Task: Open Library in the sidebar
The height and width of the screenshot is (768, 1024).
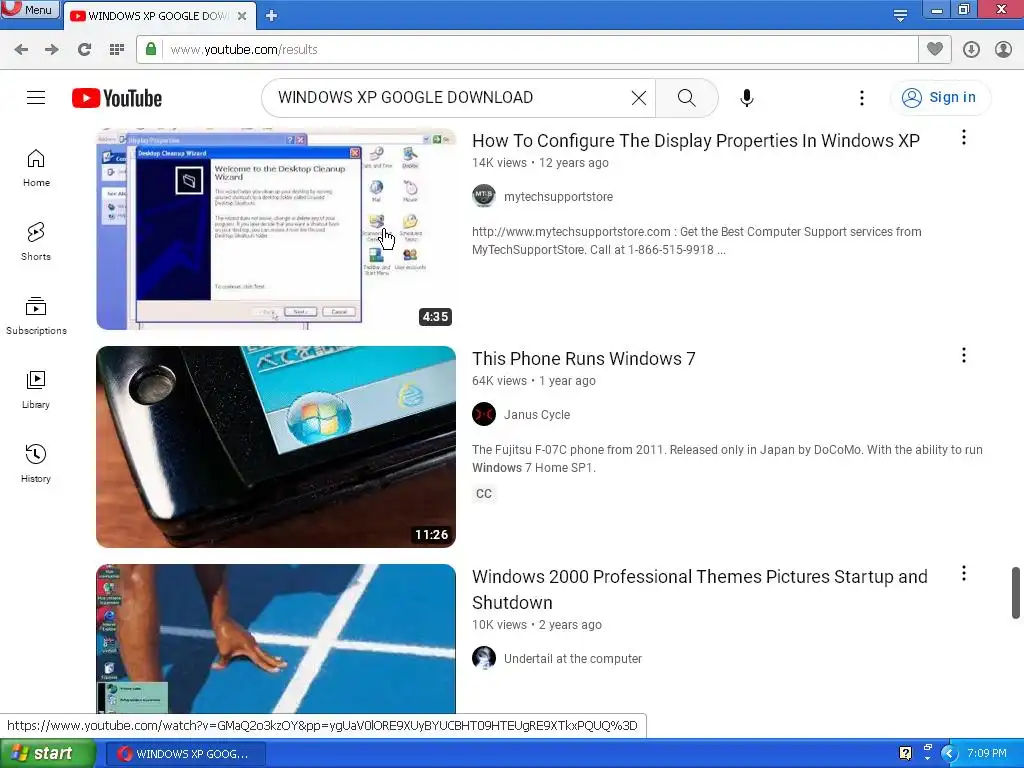Action: (x=36, y=390)
